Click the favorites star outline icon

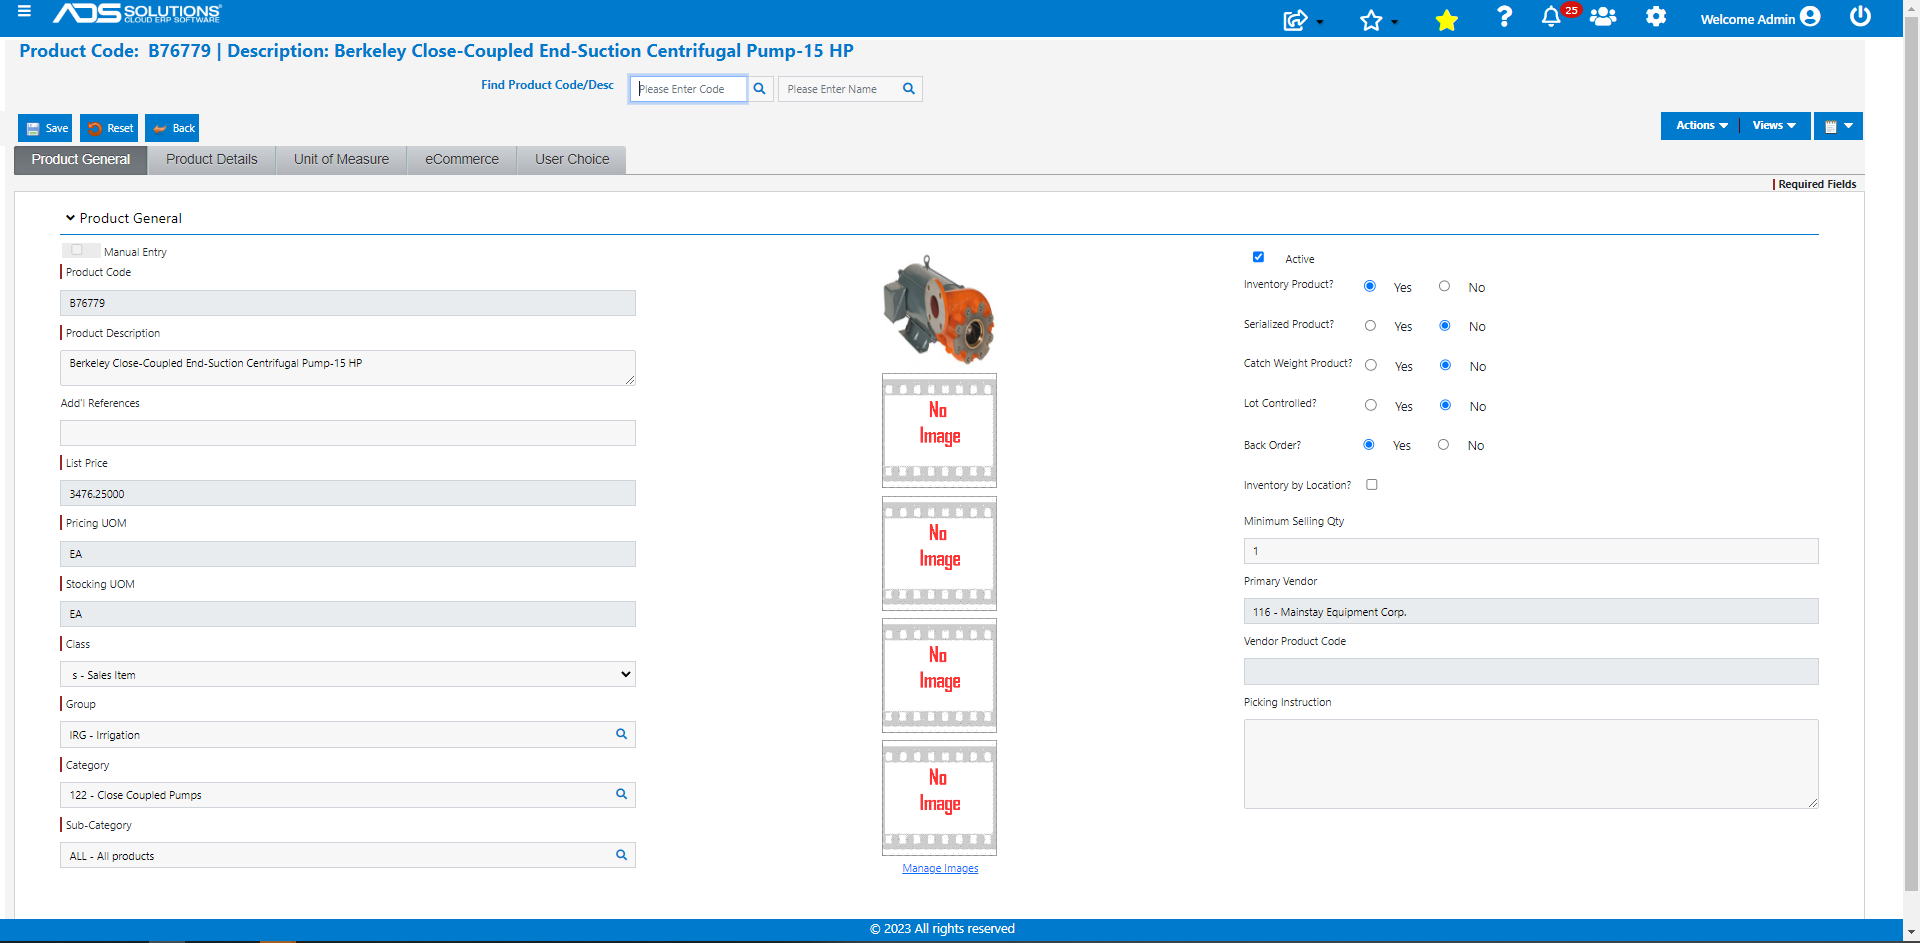(1372, 18)
